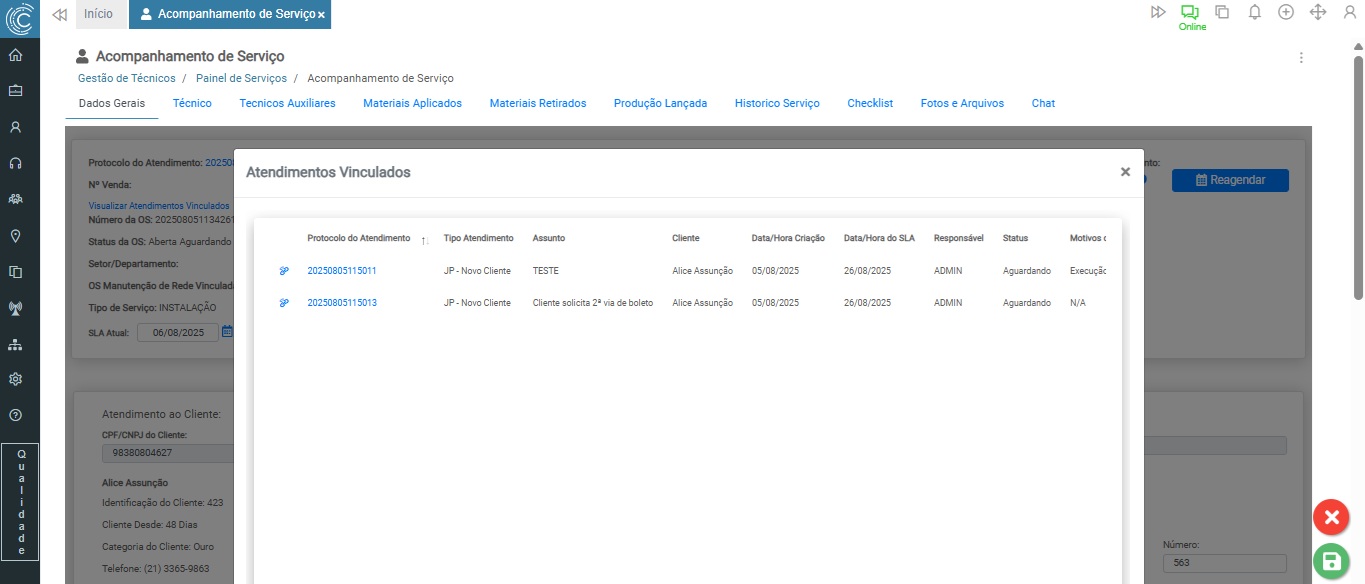Click the green Online chat status icon
The height and width of the screenshot is (584, 1365).
tap(1189, 13)
